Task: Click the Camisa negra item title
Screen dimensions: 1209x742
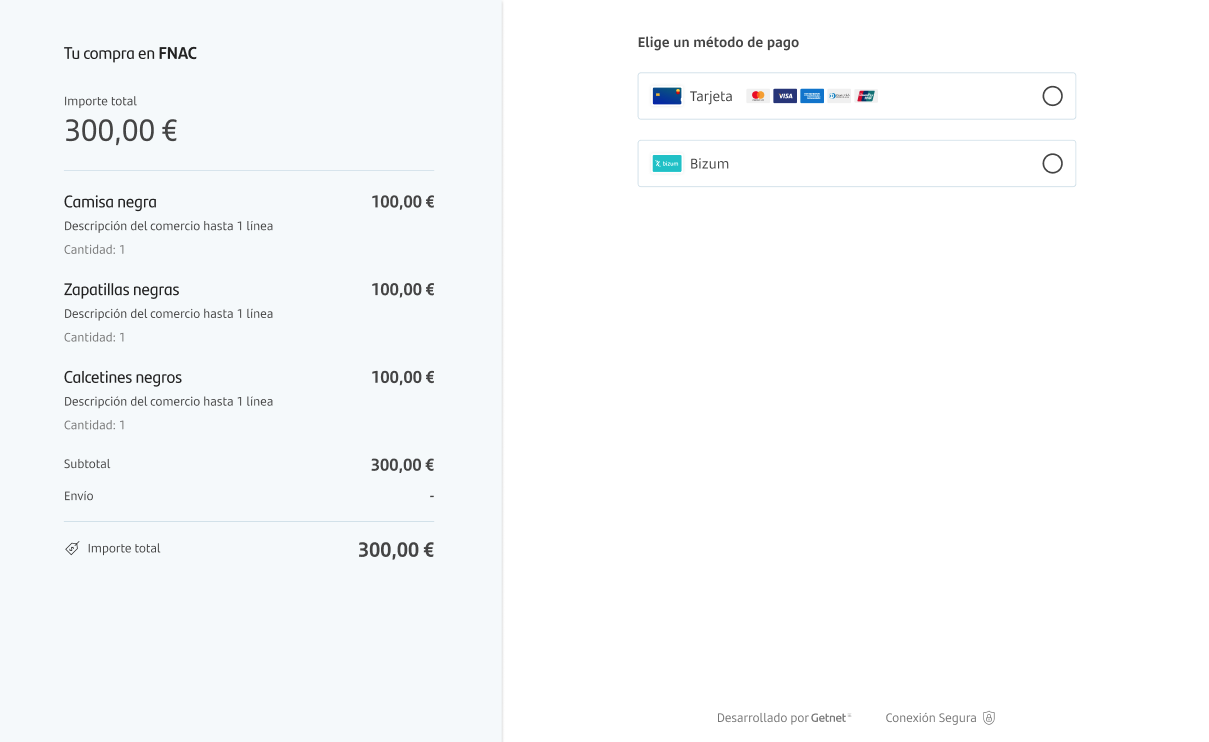Action: click(110, 202)
